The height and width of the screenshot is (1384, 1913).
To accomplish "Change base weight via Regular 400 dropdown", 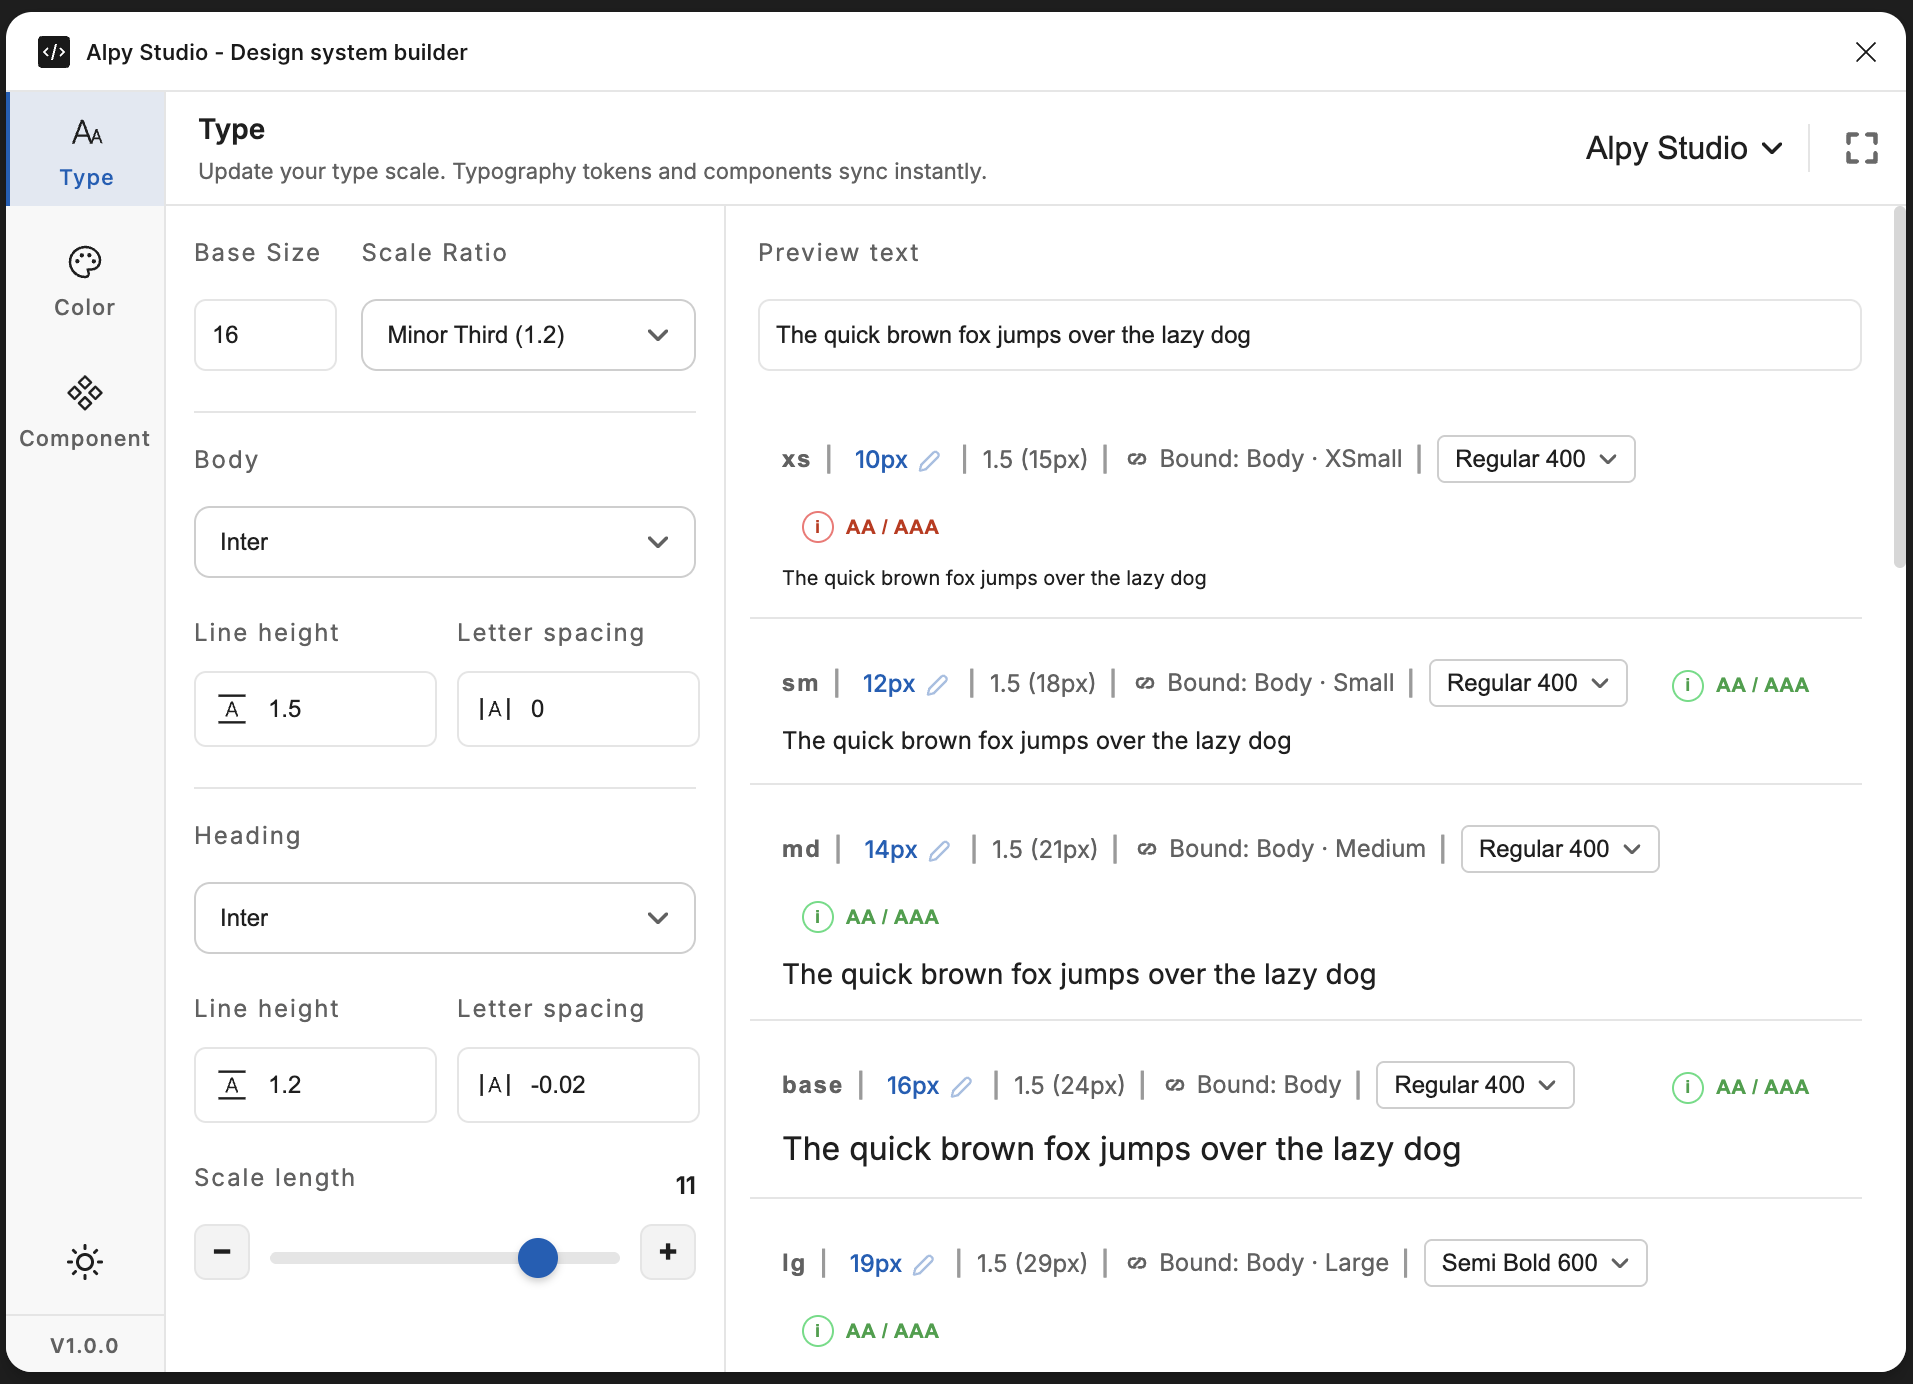I will tap(1474, 1084).
